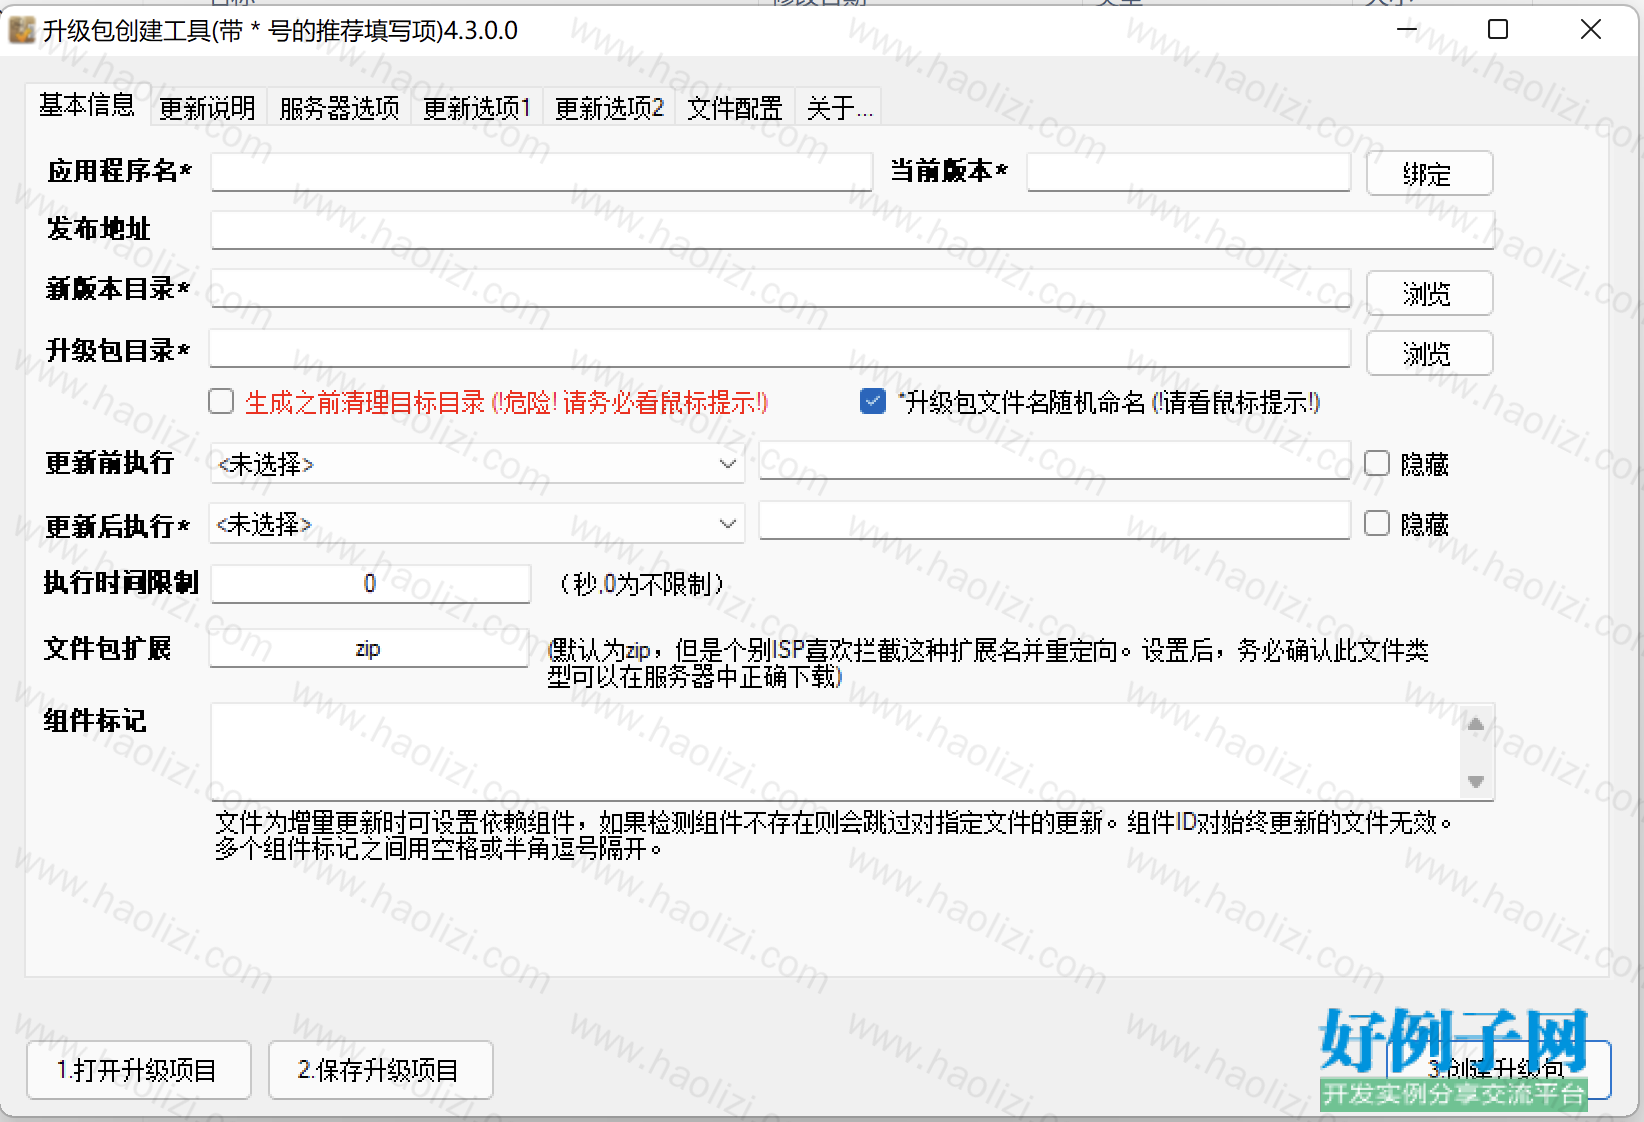Viewport: 1644px width, 1122px height.
Task: Click the 升级包目录 path field
Action: point(780,349)
